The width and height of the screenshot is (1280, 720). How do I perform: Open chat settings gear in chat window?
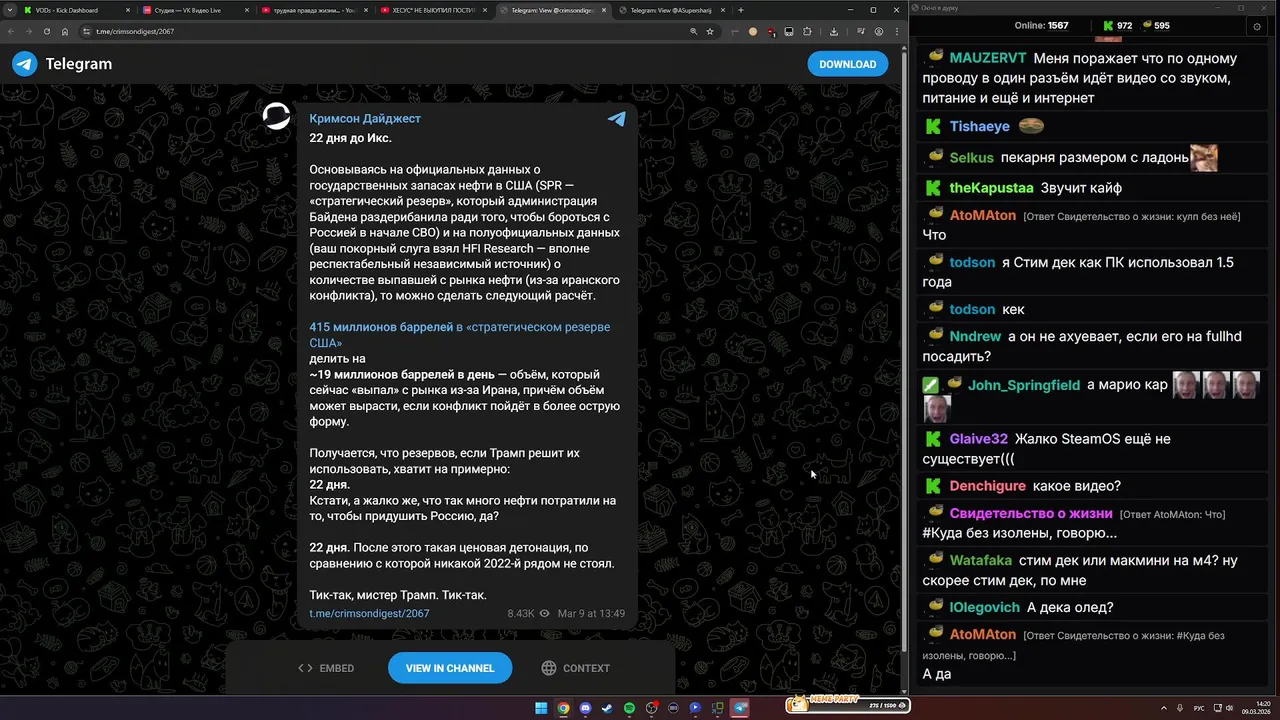point(1256,26)
